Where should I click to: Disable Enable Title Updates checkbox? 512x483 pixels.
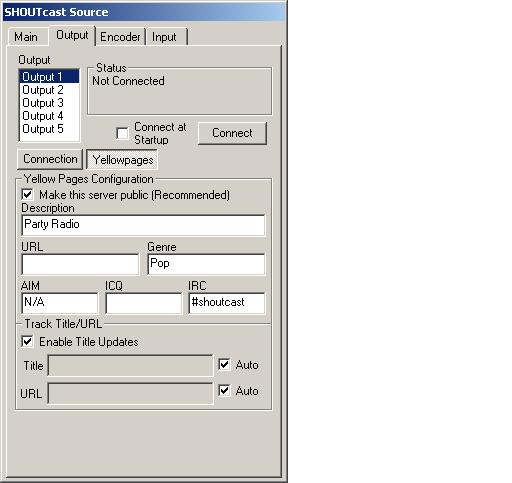27,342
